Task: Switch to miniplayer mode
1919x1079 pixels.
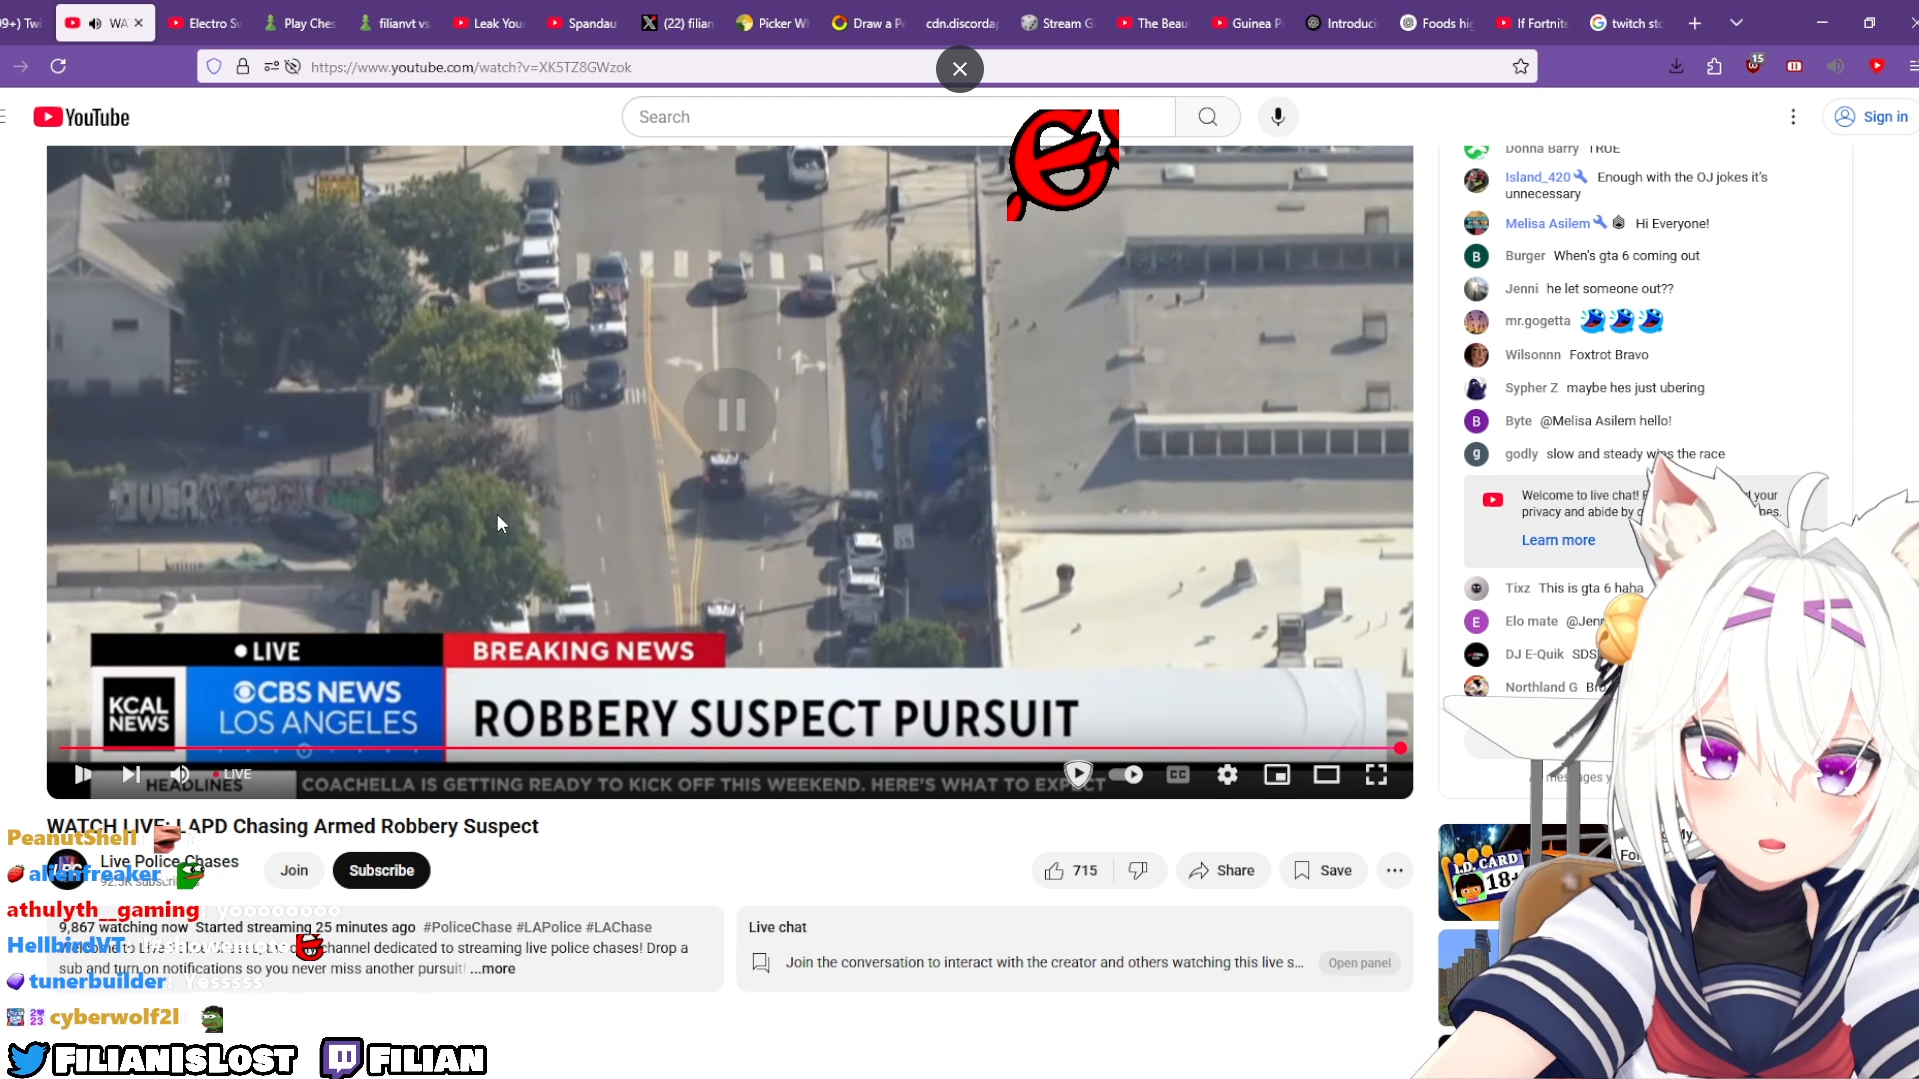Action: pos(1277,774)
